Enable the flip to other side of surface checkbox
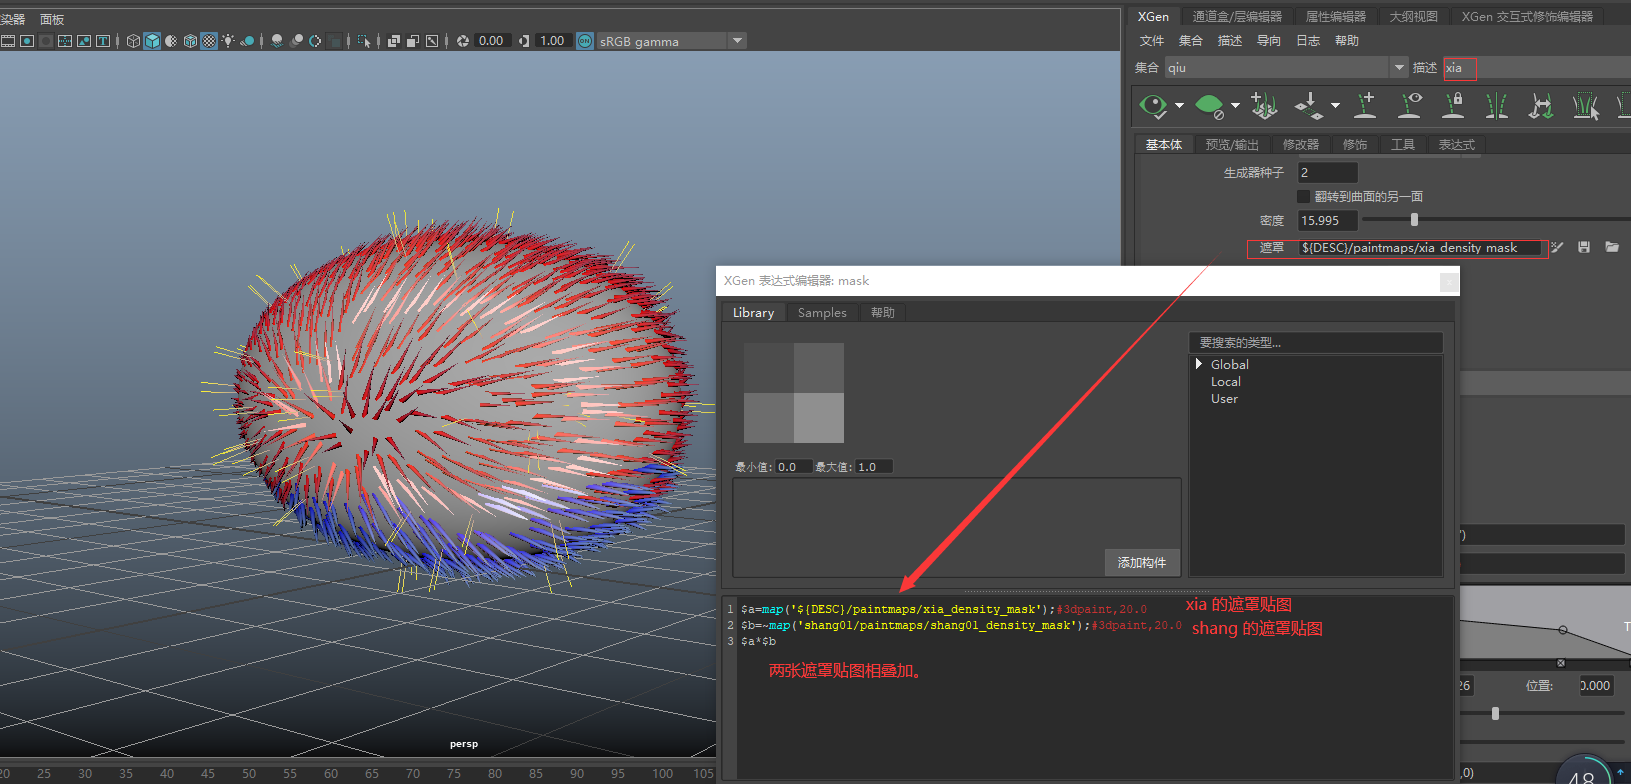The image size is (1631, 784). point(1303,197)
